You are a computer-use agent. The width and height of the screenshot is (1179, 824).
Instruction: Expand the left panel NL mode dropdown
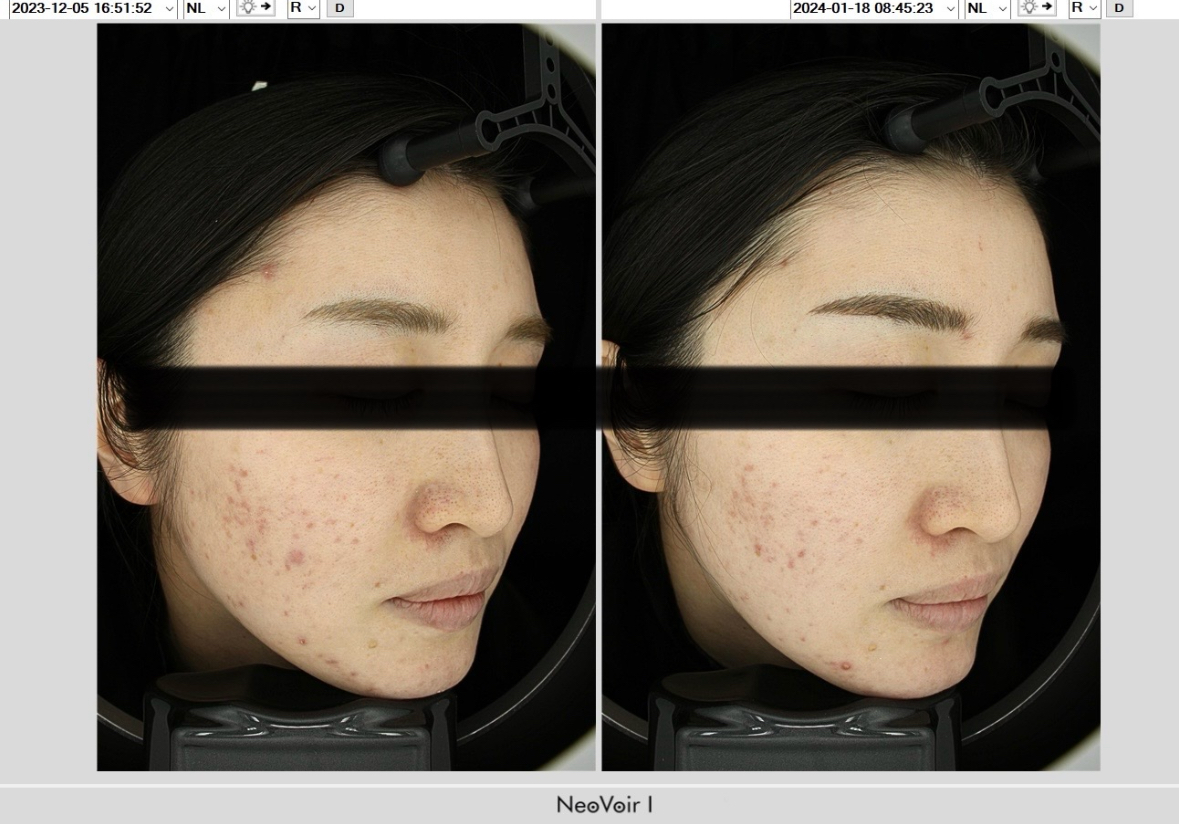pyautogui.click(x=206, y=8)
